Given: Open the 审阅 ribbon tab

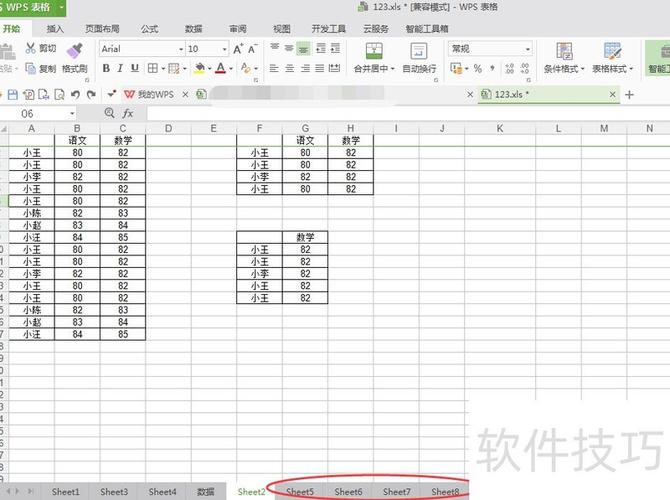Looking at the screenshot, I should click(238, 29).
